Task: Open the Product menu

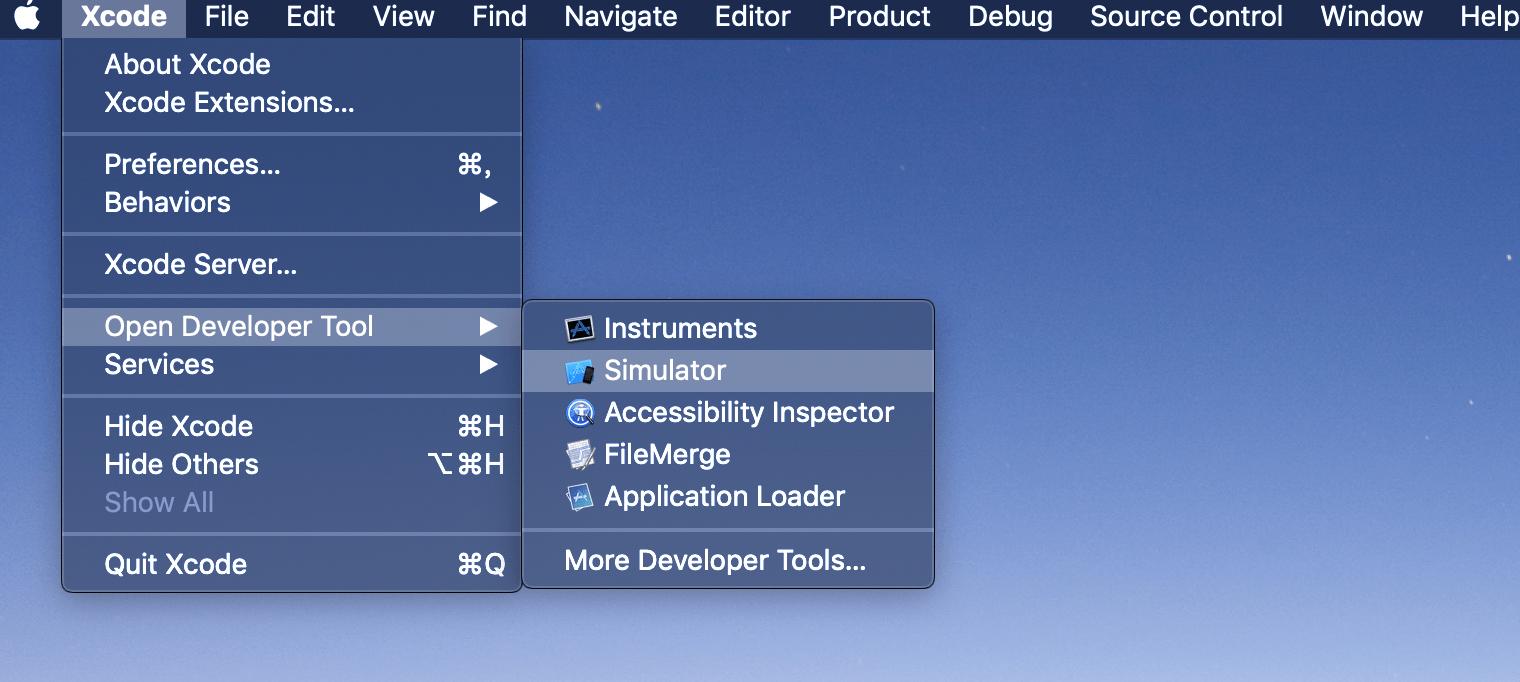Action: [x=879, y=17]
